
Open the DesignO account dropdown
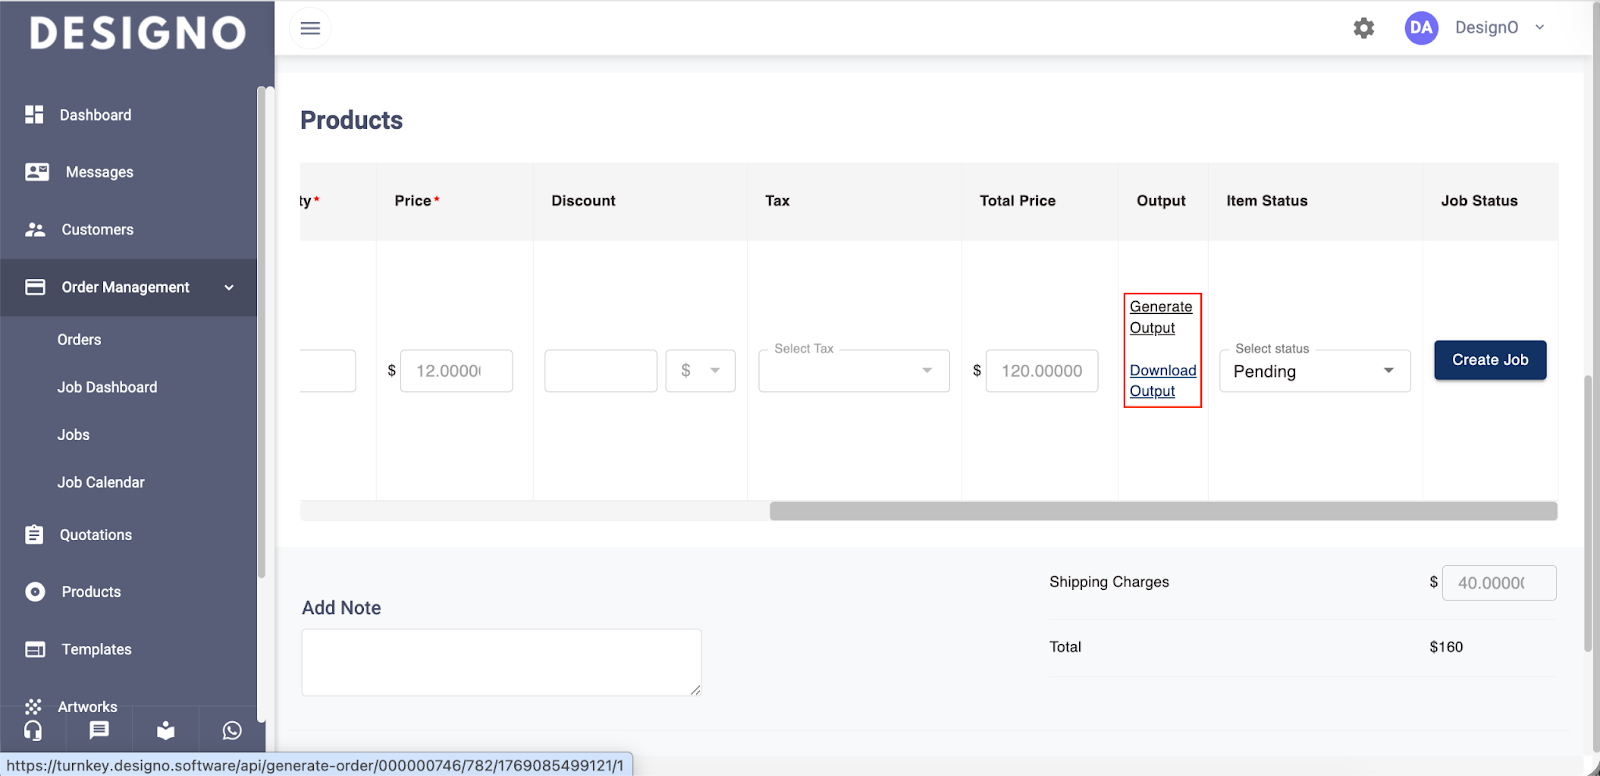point(1500,28)
